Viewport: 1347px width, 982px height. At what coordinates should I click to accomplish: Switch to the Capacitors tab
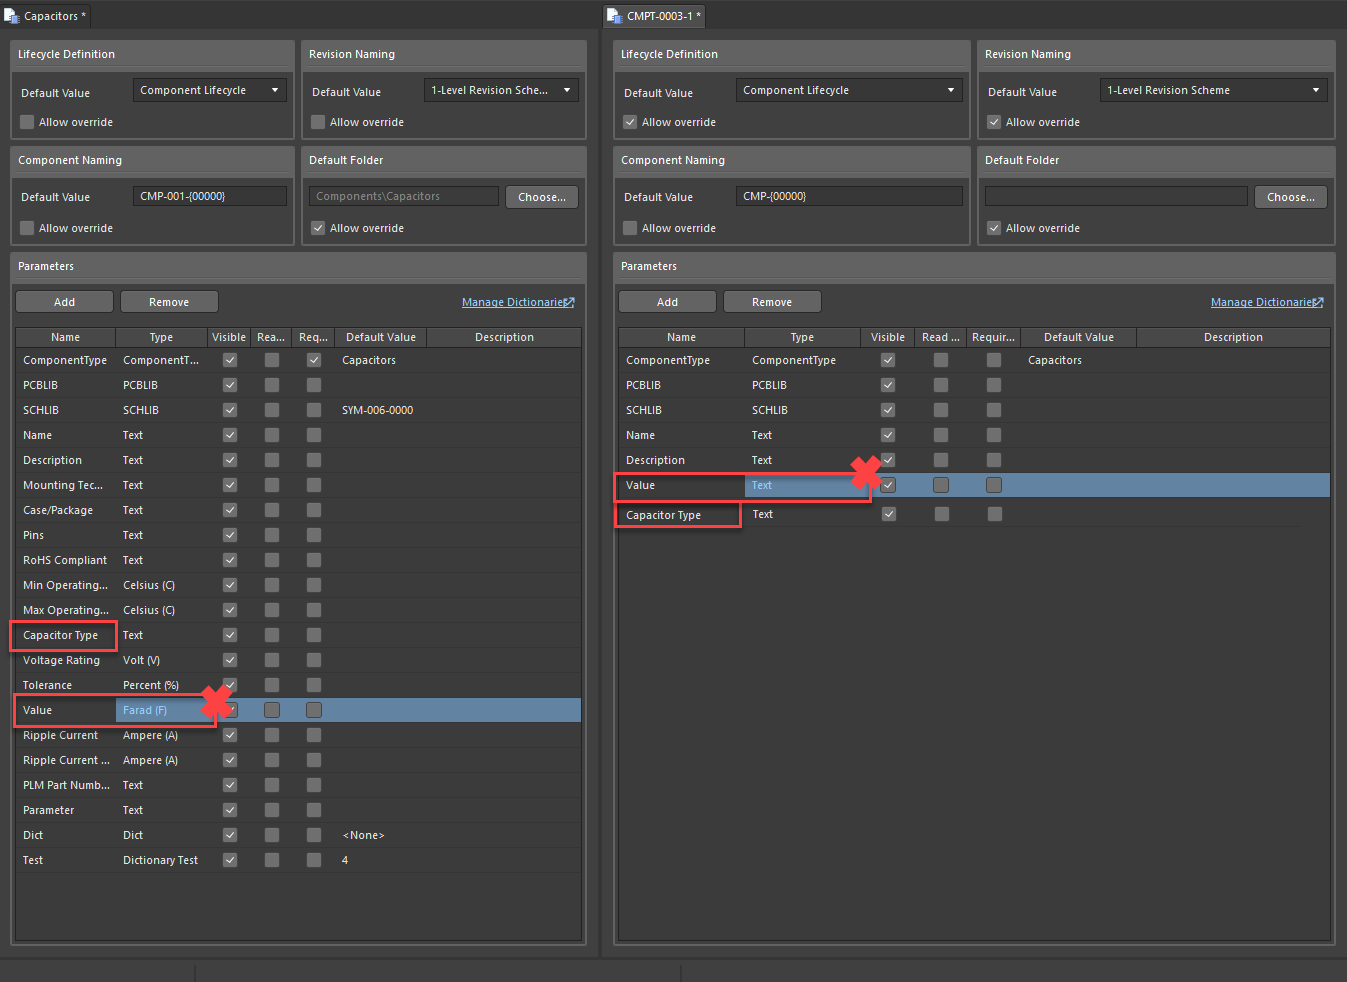point(46,16)
